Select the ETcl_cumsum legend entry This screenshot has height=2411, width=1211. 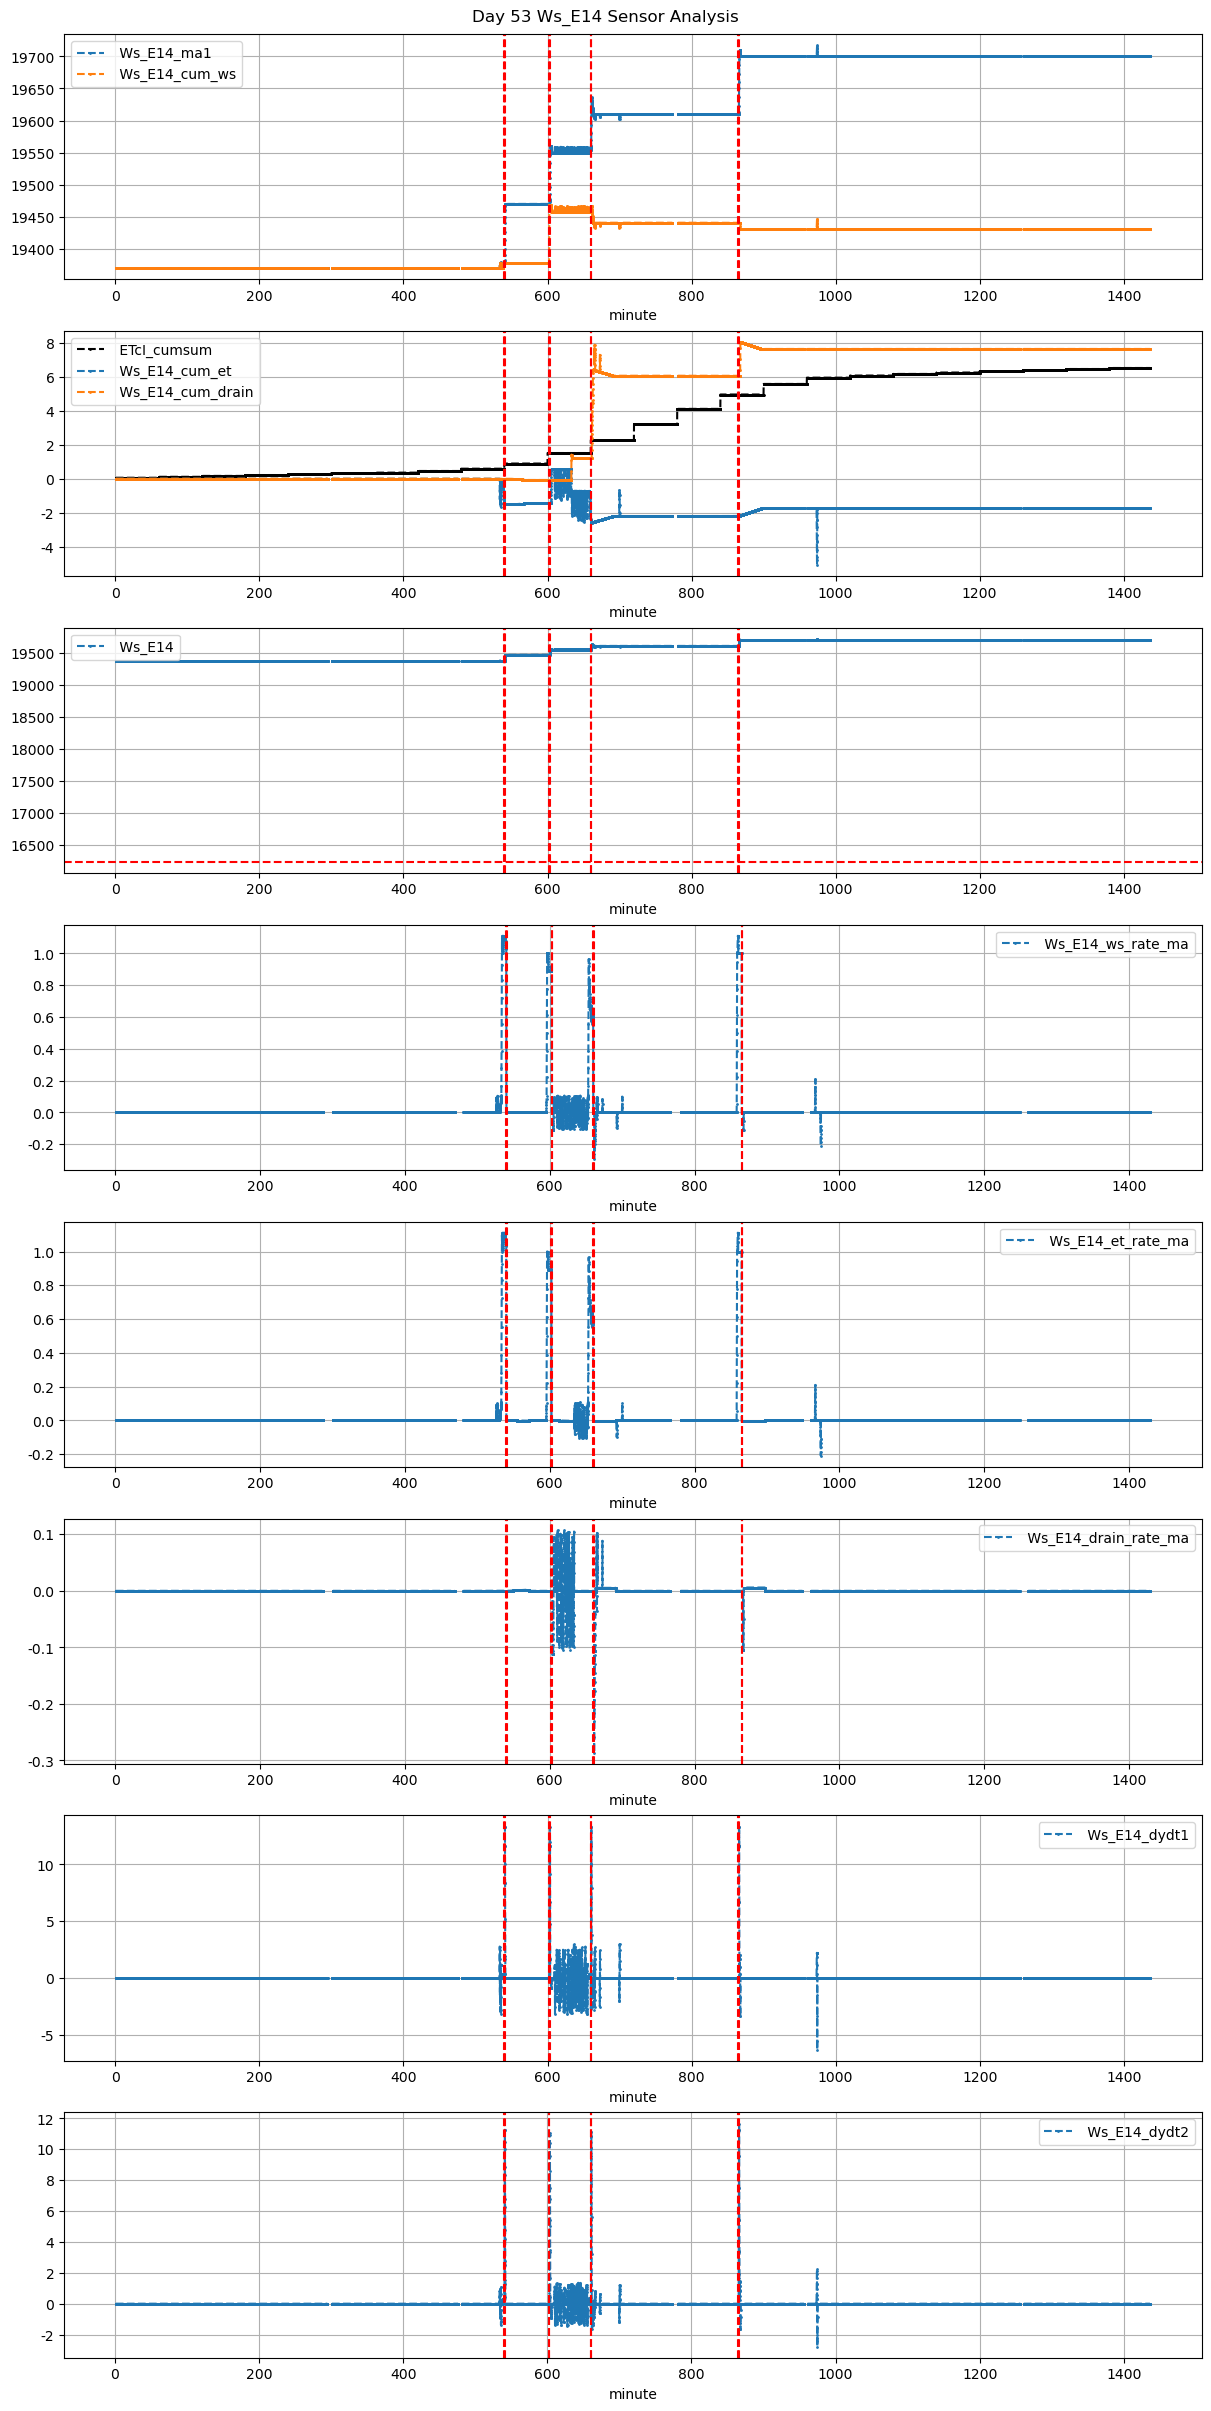click(165, 351)
